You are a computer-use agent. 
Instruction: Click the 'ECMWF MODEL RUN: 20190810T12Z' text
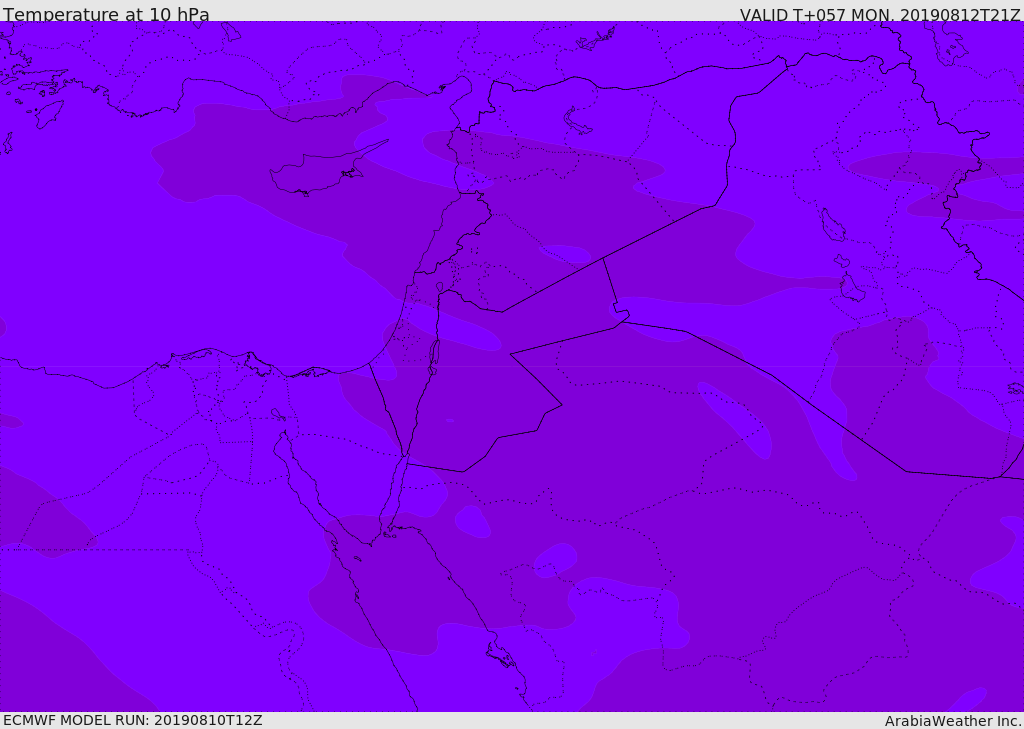[x=133, y=720]
